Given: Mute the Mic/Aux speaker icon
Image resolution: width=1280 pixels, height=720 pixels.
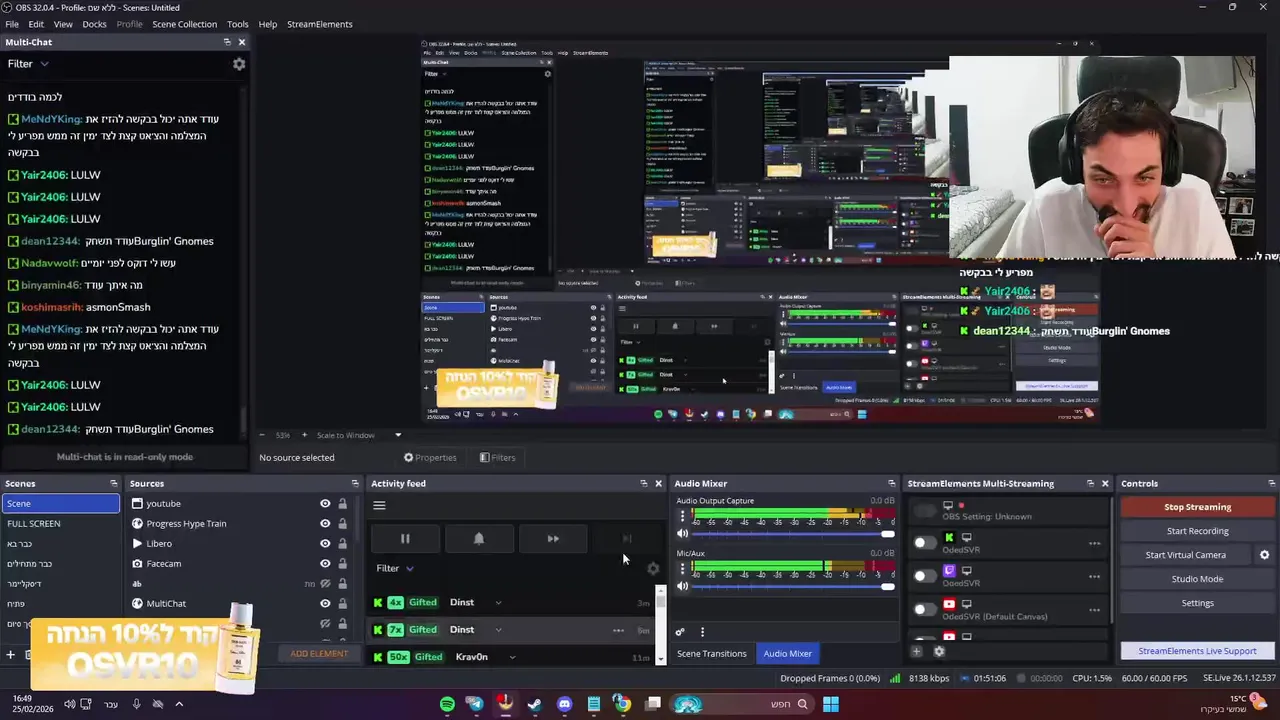Looking at the screenshot, I should 683,586.
